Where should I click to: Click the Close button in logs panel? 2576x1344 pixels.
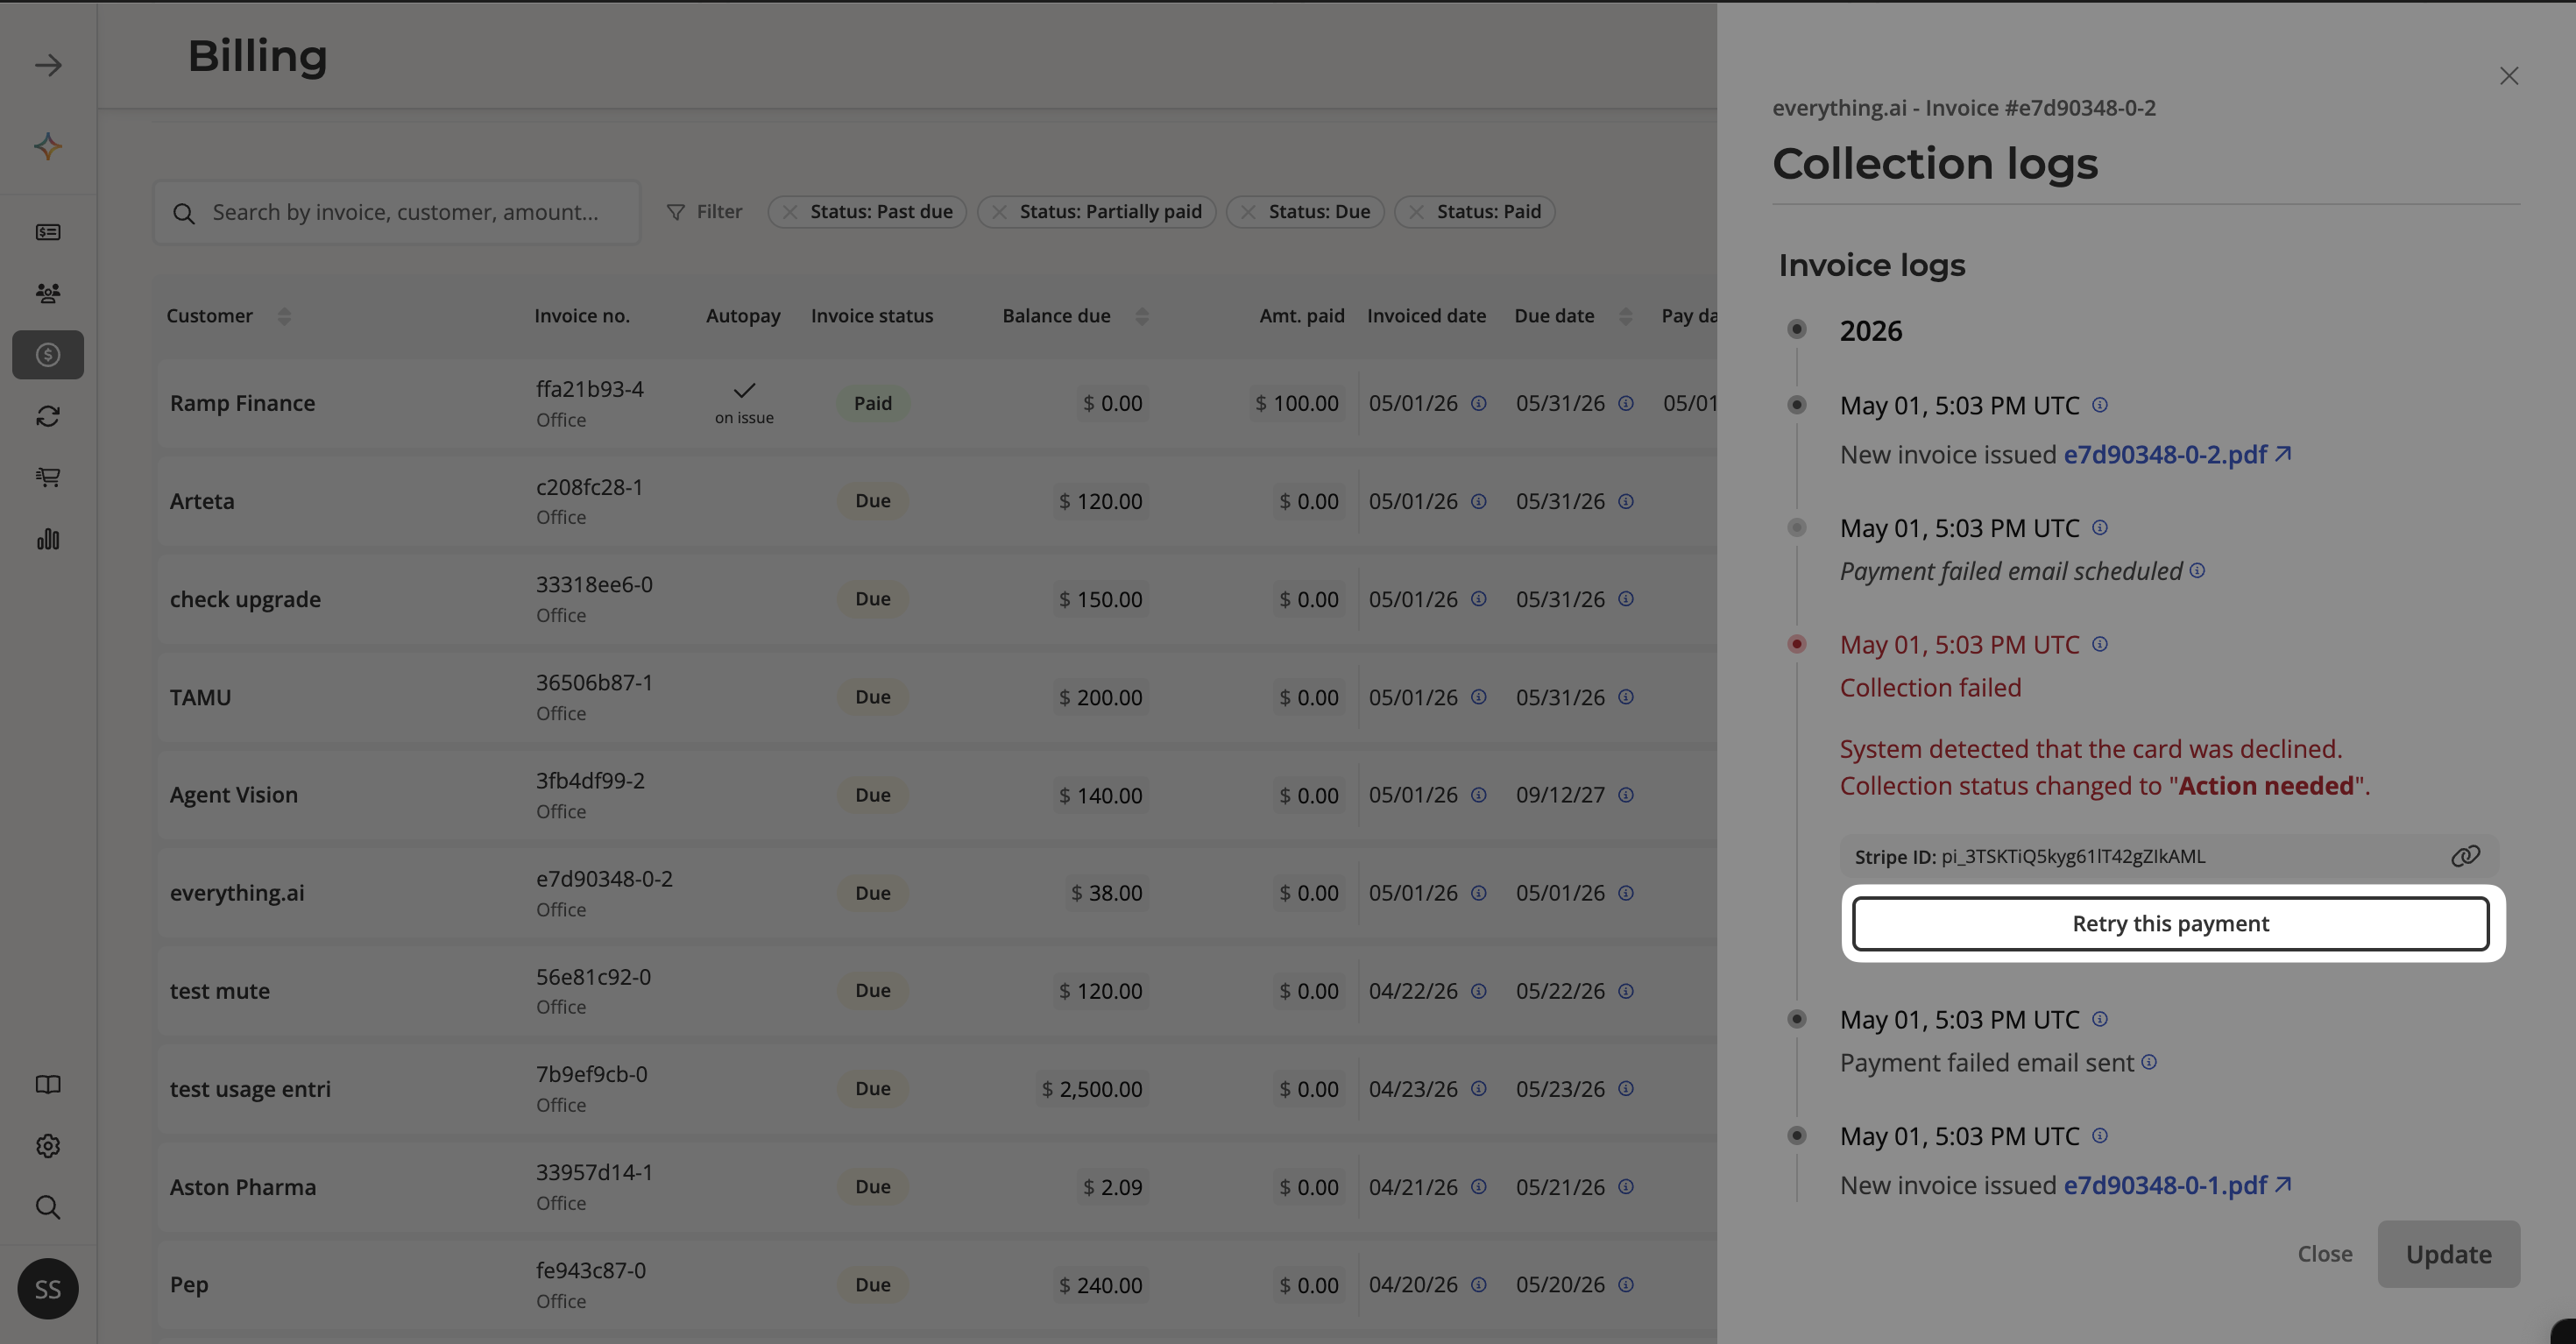point(2325,1254)
